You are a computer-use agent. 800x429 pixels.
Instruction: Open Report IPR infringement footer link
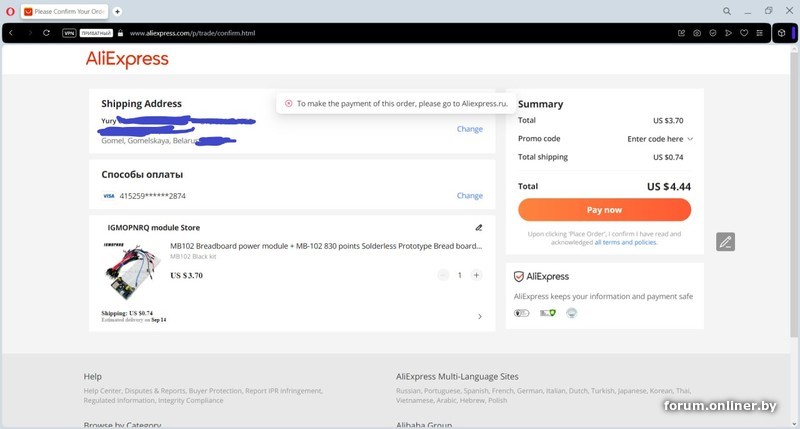tap(284, 391)
